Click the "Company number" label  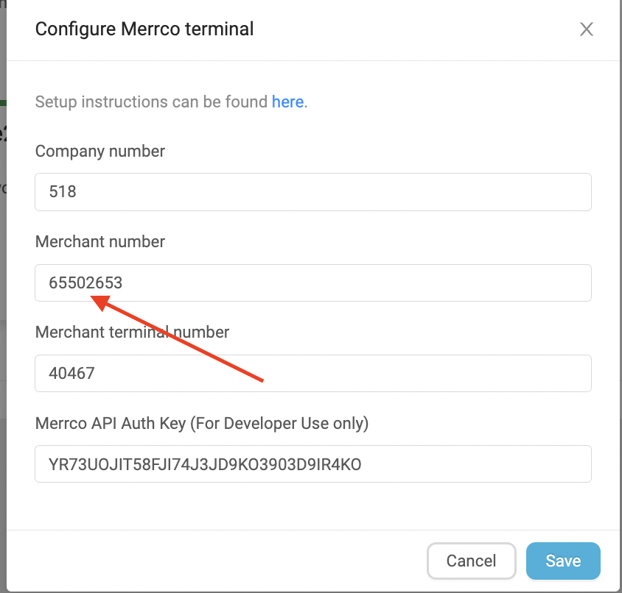point(100,152)
